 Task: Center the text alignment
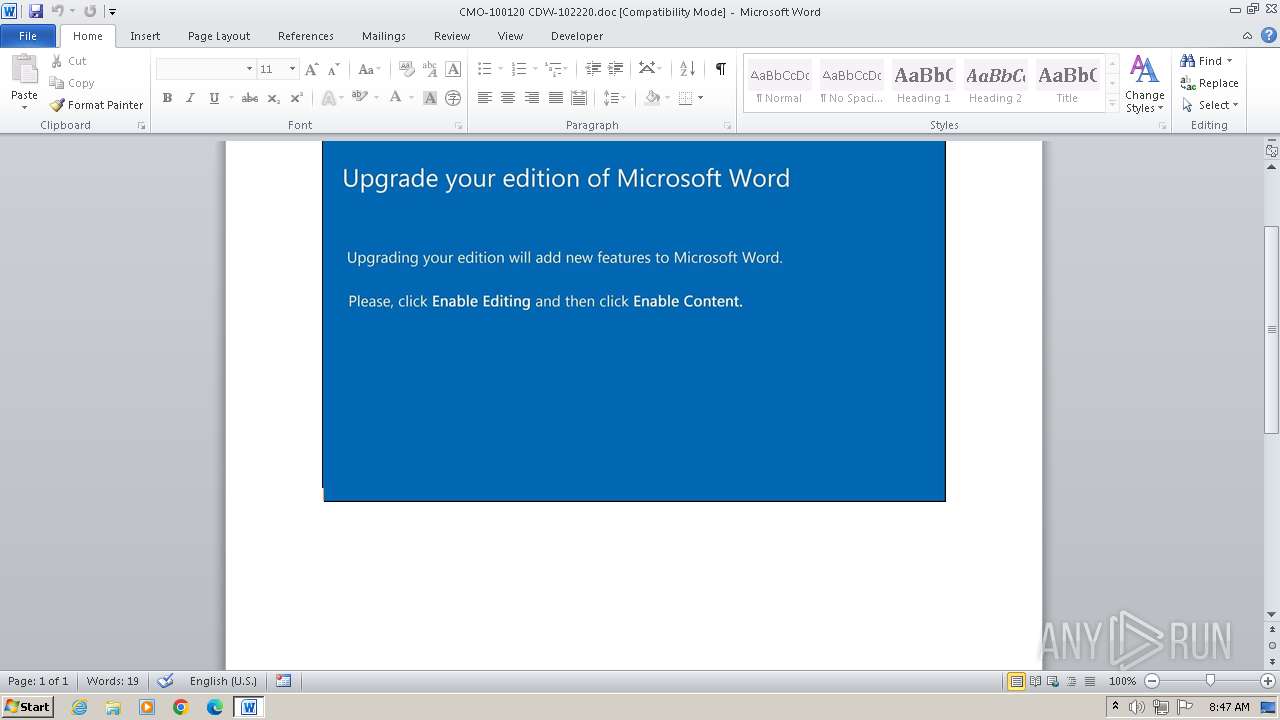(x=508, y=98)
